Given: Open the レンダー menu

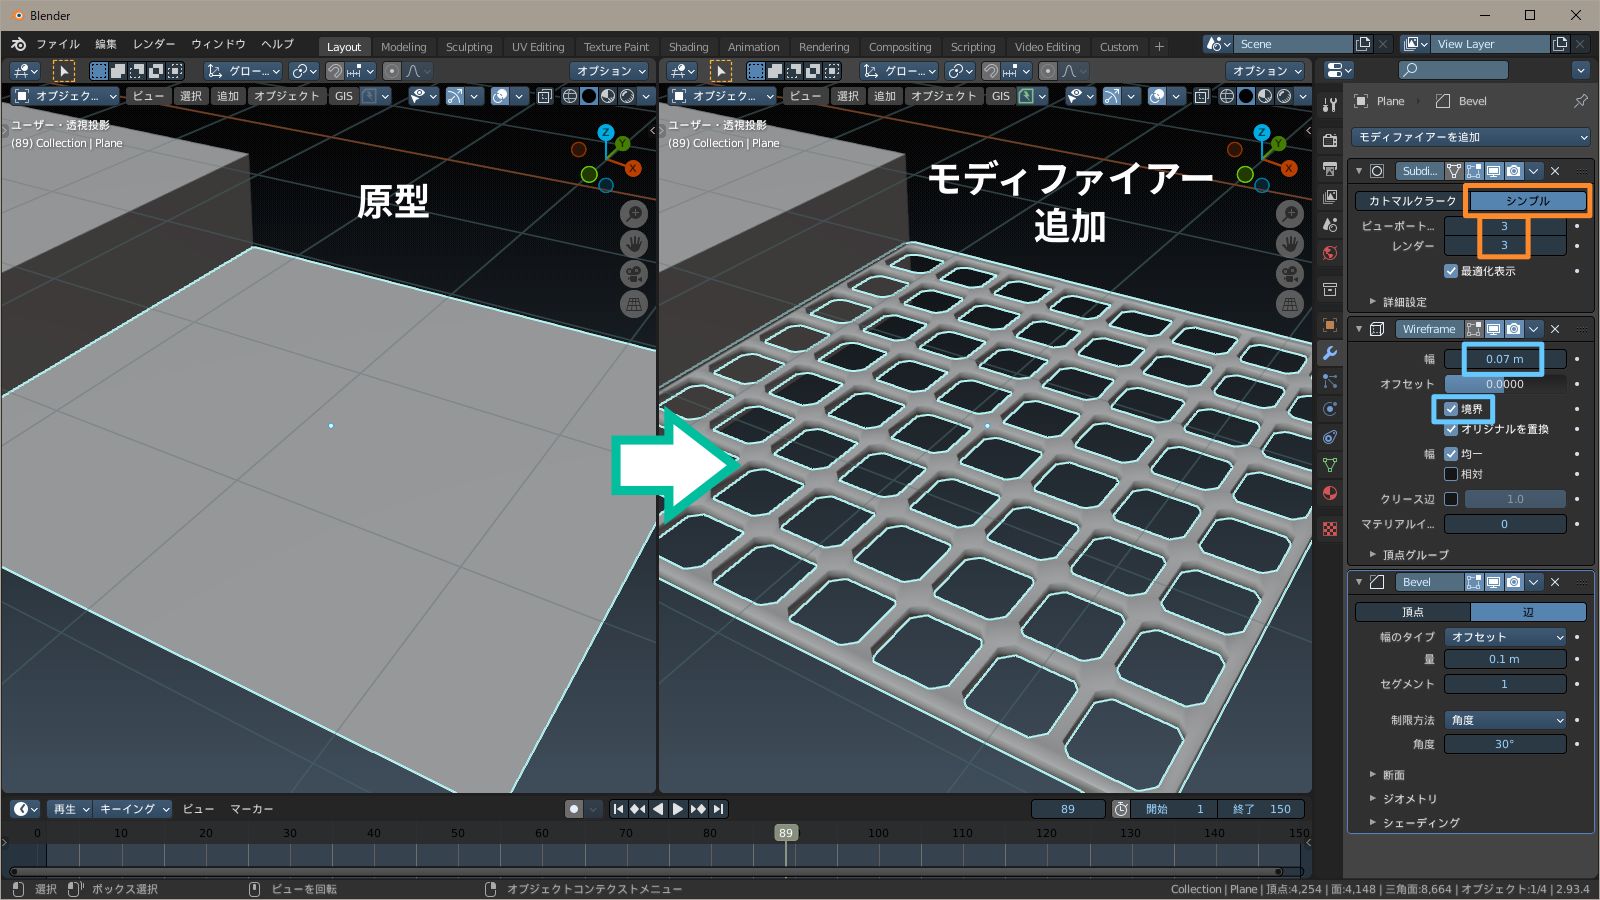Looking at the screenshot, I should point(152,44).
